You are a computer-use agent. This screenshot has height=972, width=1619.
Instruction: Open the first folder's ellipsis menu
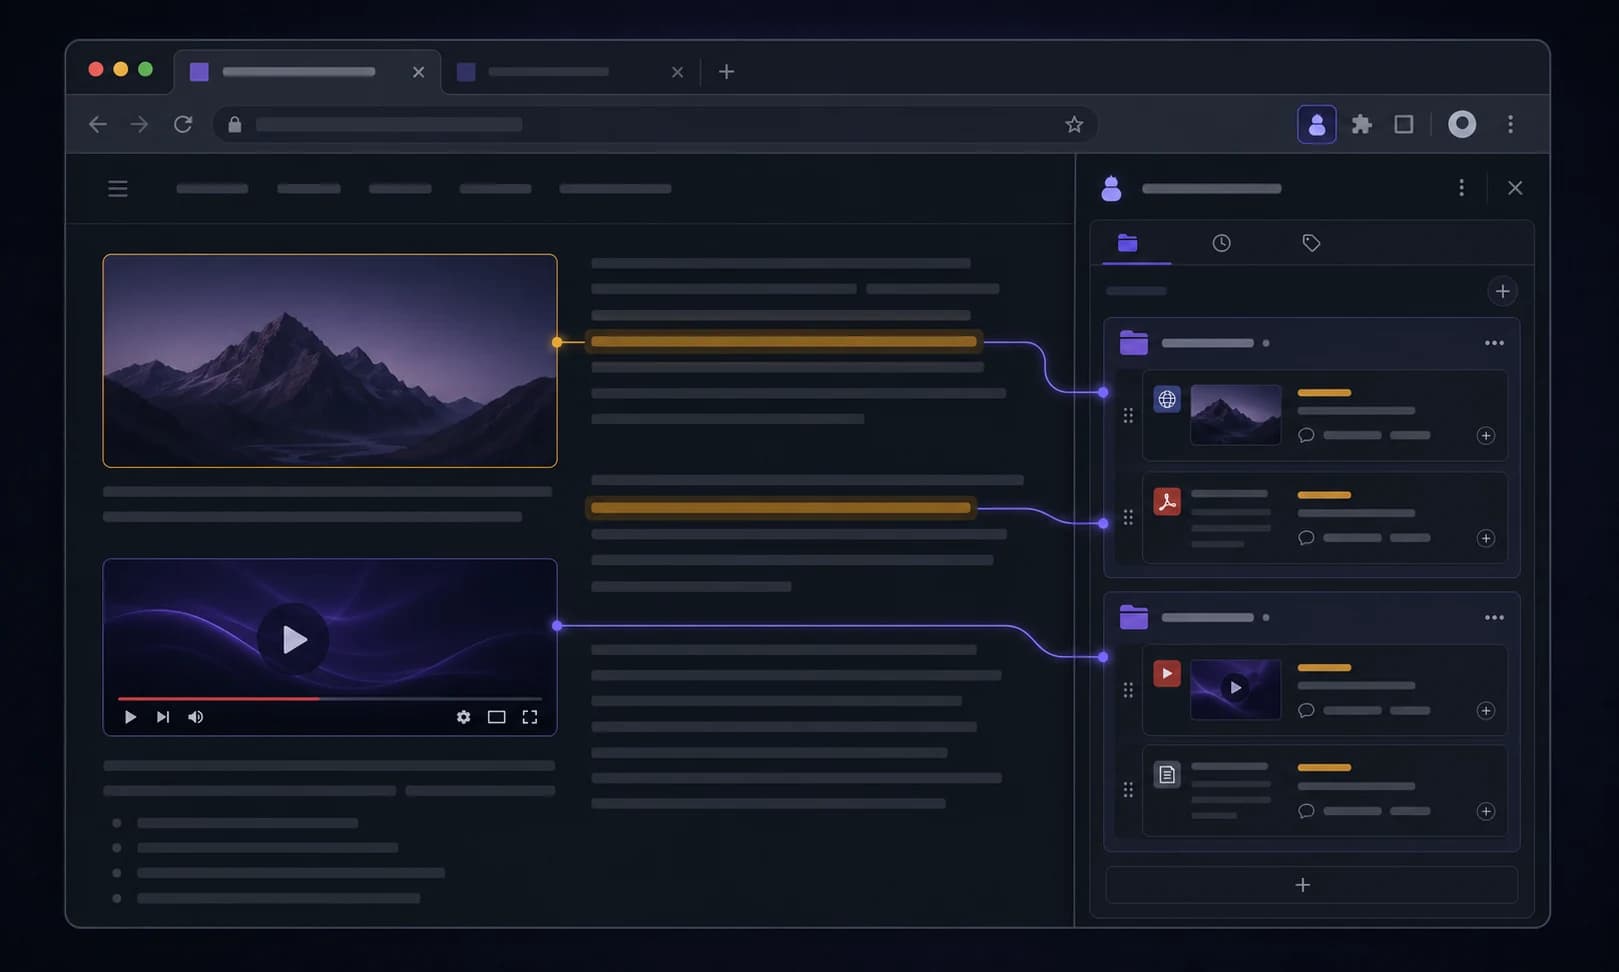(x=1494, y=343)
